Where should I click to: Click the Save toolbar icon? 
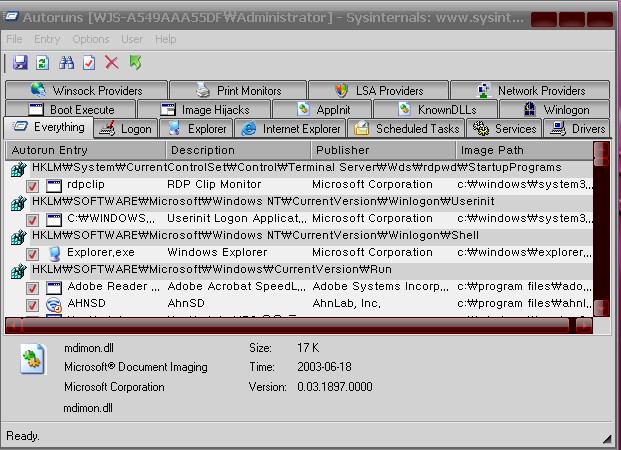coord(20,63)
